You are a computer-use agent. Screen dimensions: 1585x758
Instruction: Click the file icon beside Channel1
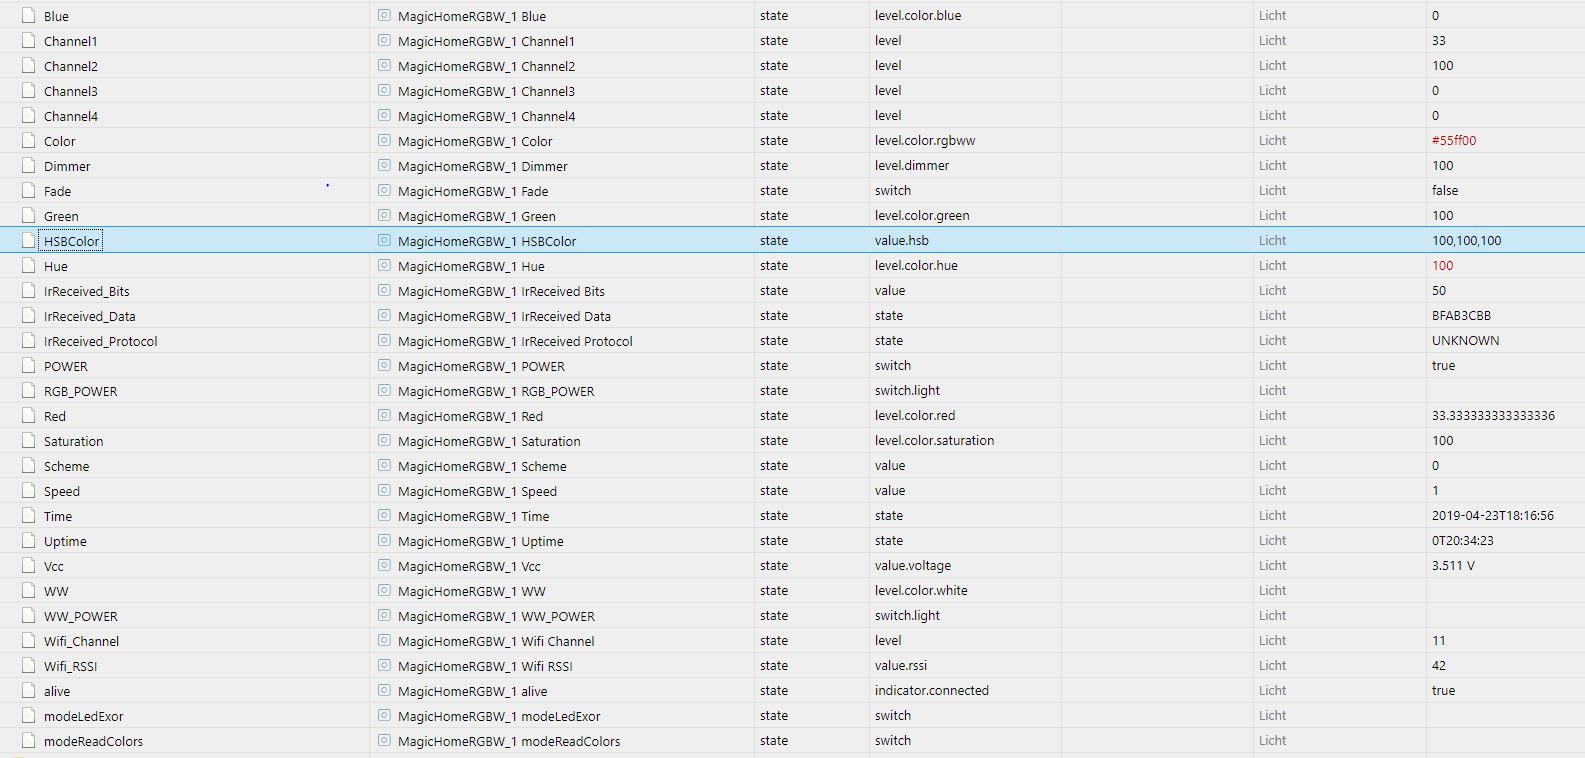tap(29, 41)
